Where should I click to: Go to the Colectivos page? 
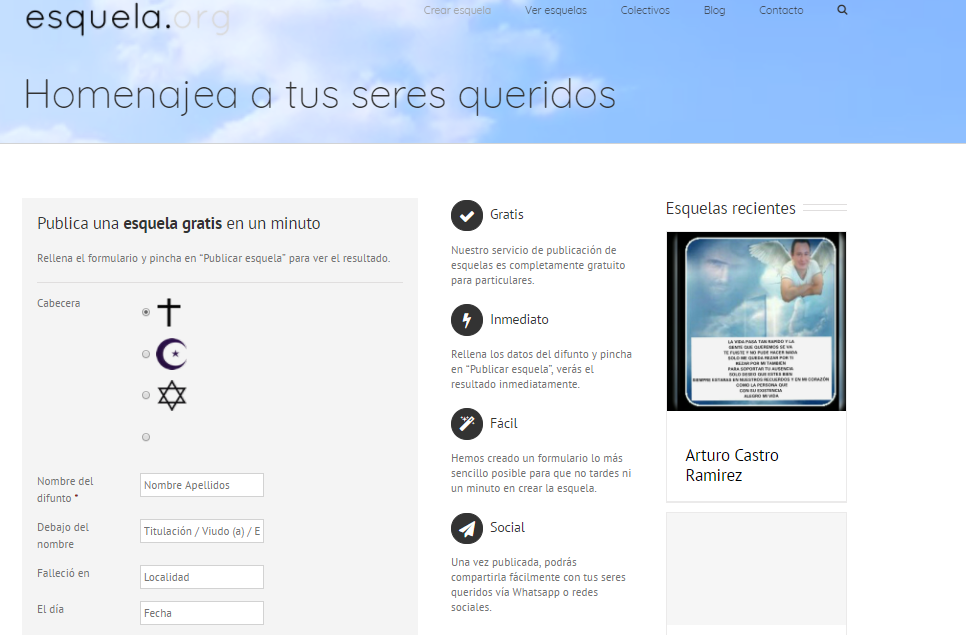(x=645, y=10)
